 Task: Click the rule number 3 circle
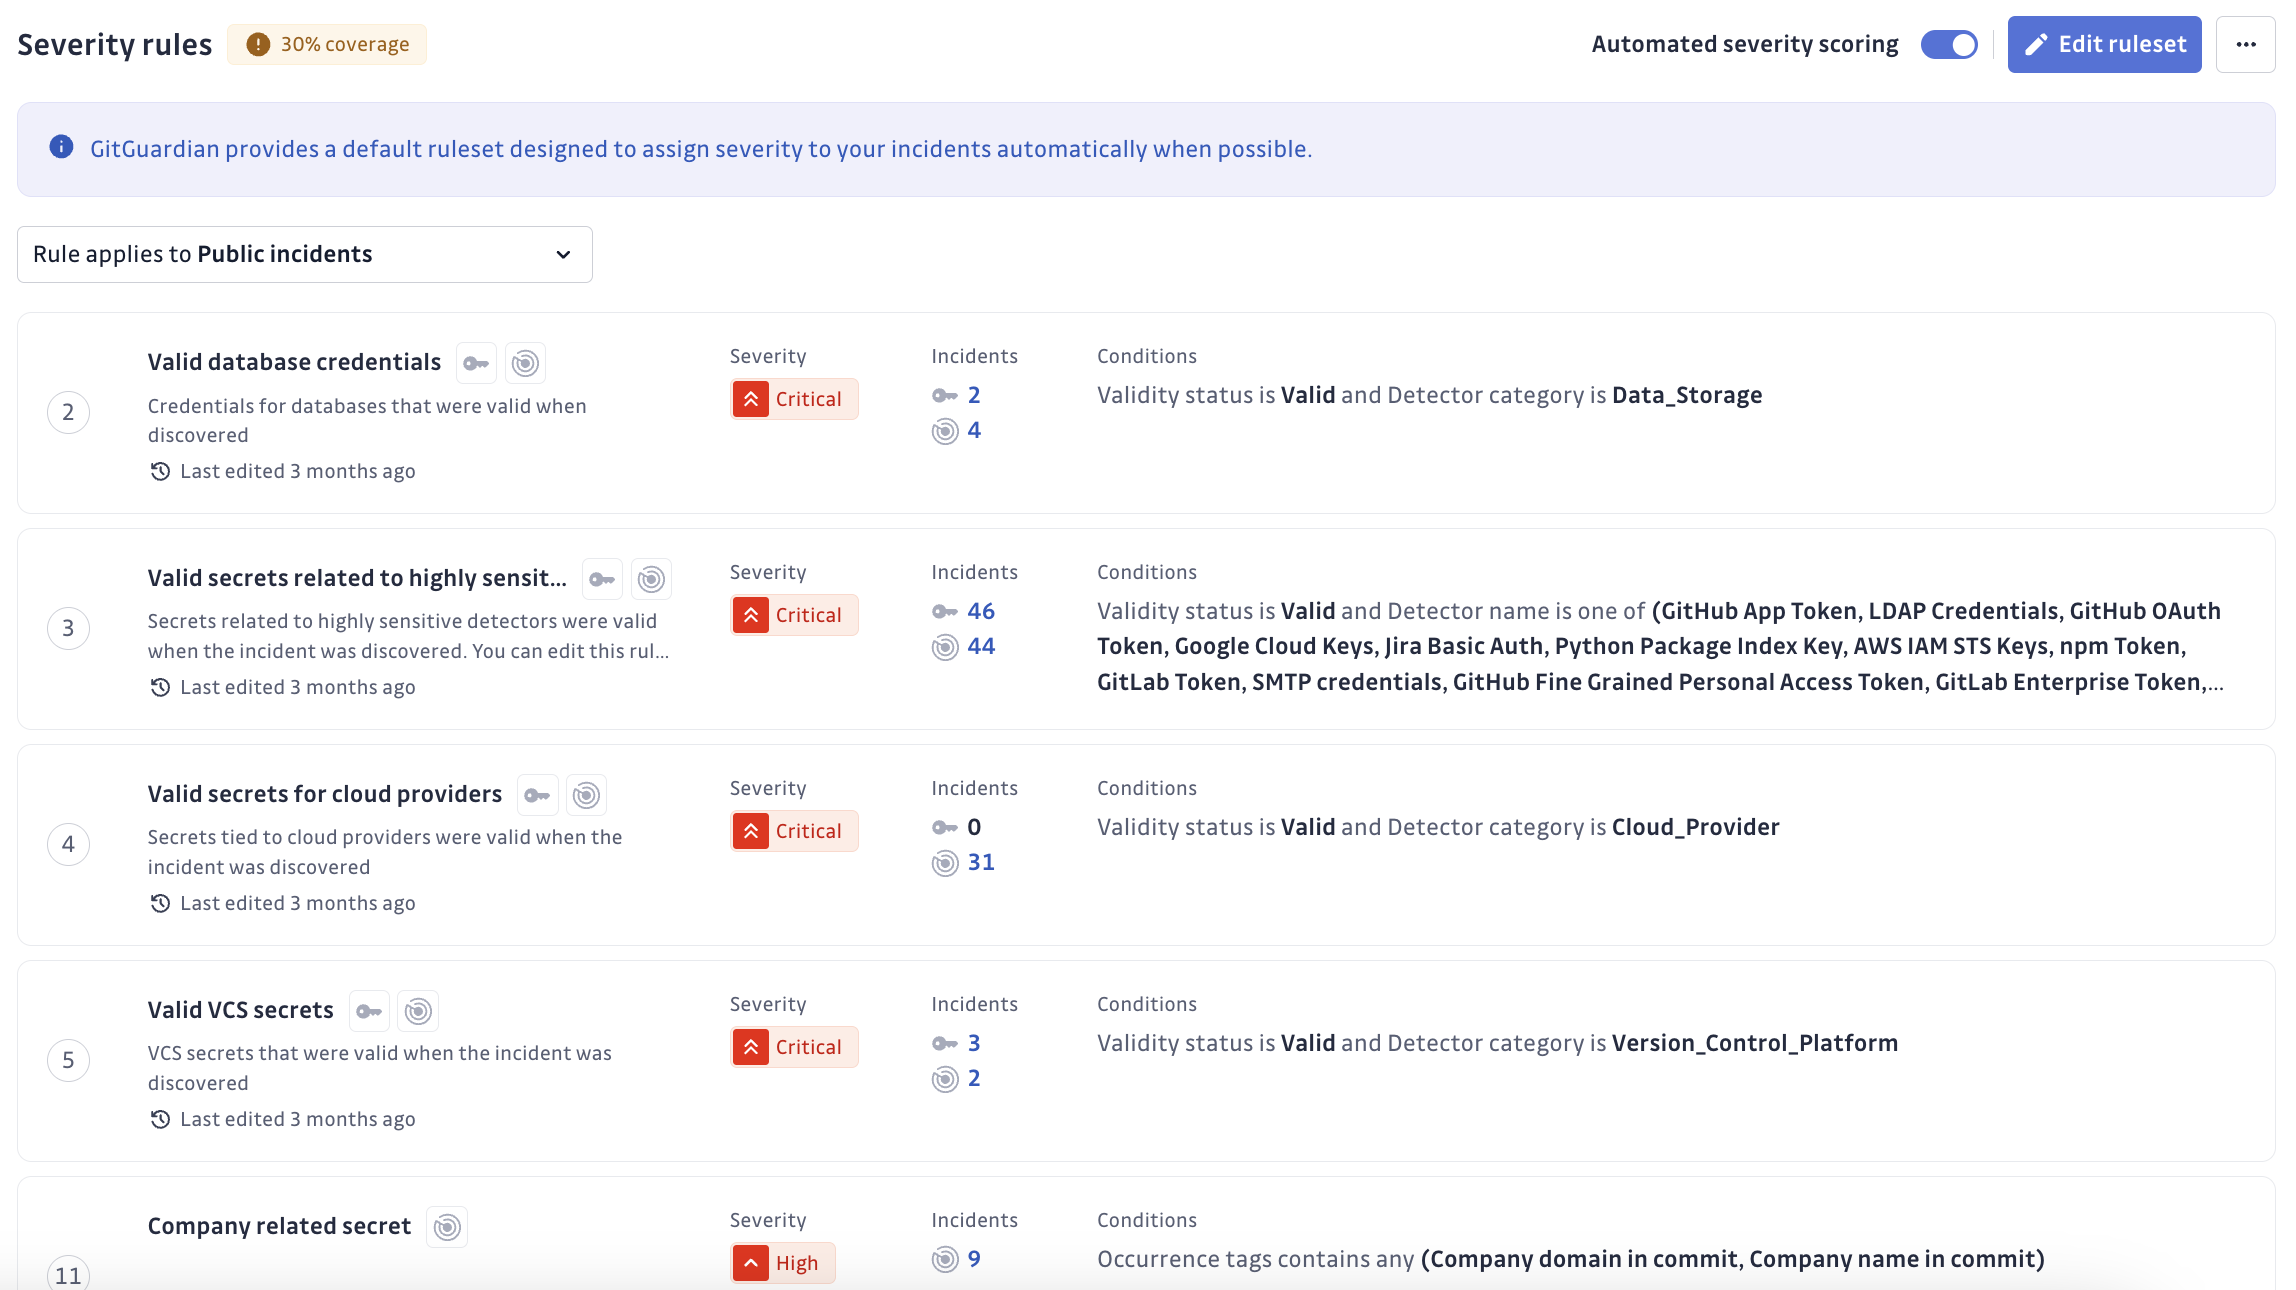pyautogui.click(x=68, y=628)
